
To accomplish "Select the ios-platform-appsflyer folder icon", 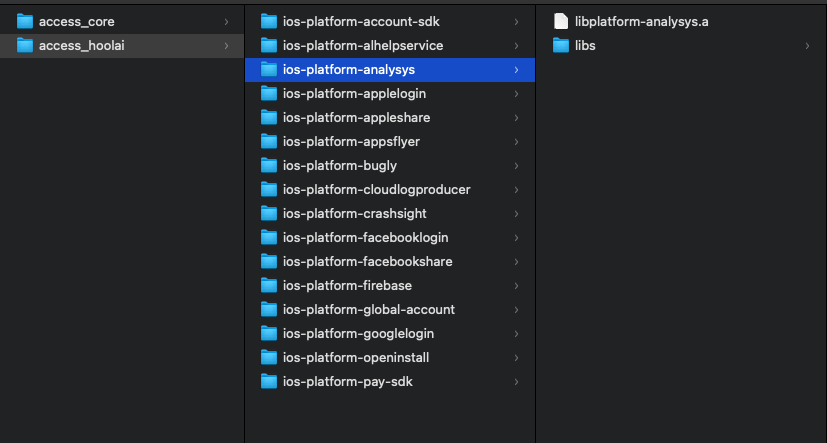I will (x=269, y=142).
